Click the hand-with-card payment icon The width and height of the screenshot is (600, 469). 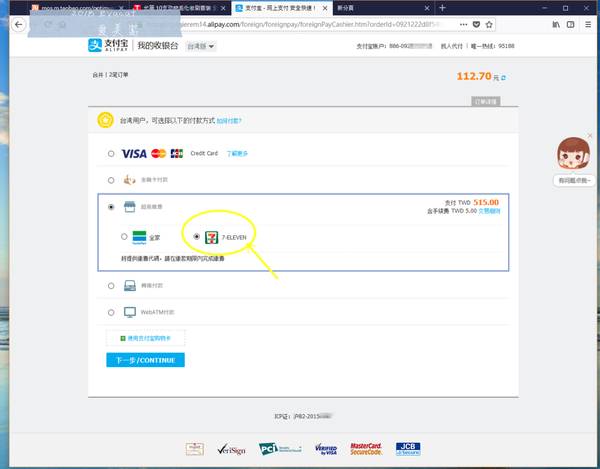pyautogui.click(x=129, y=179)
